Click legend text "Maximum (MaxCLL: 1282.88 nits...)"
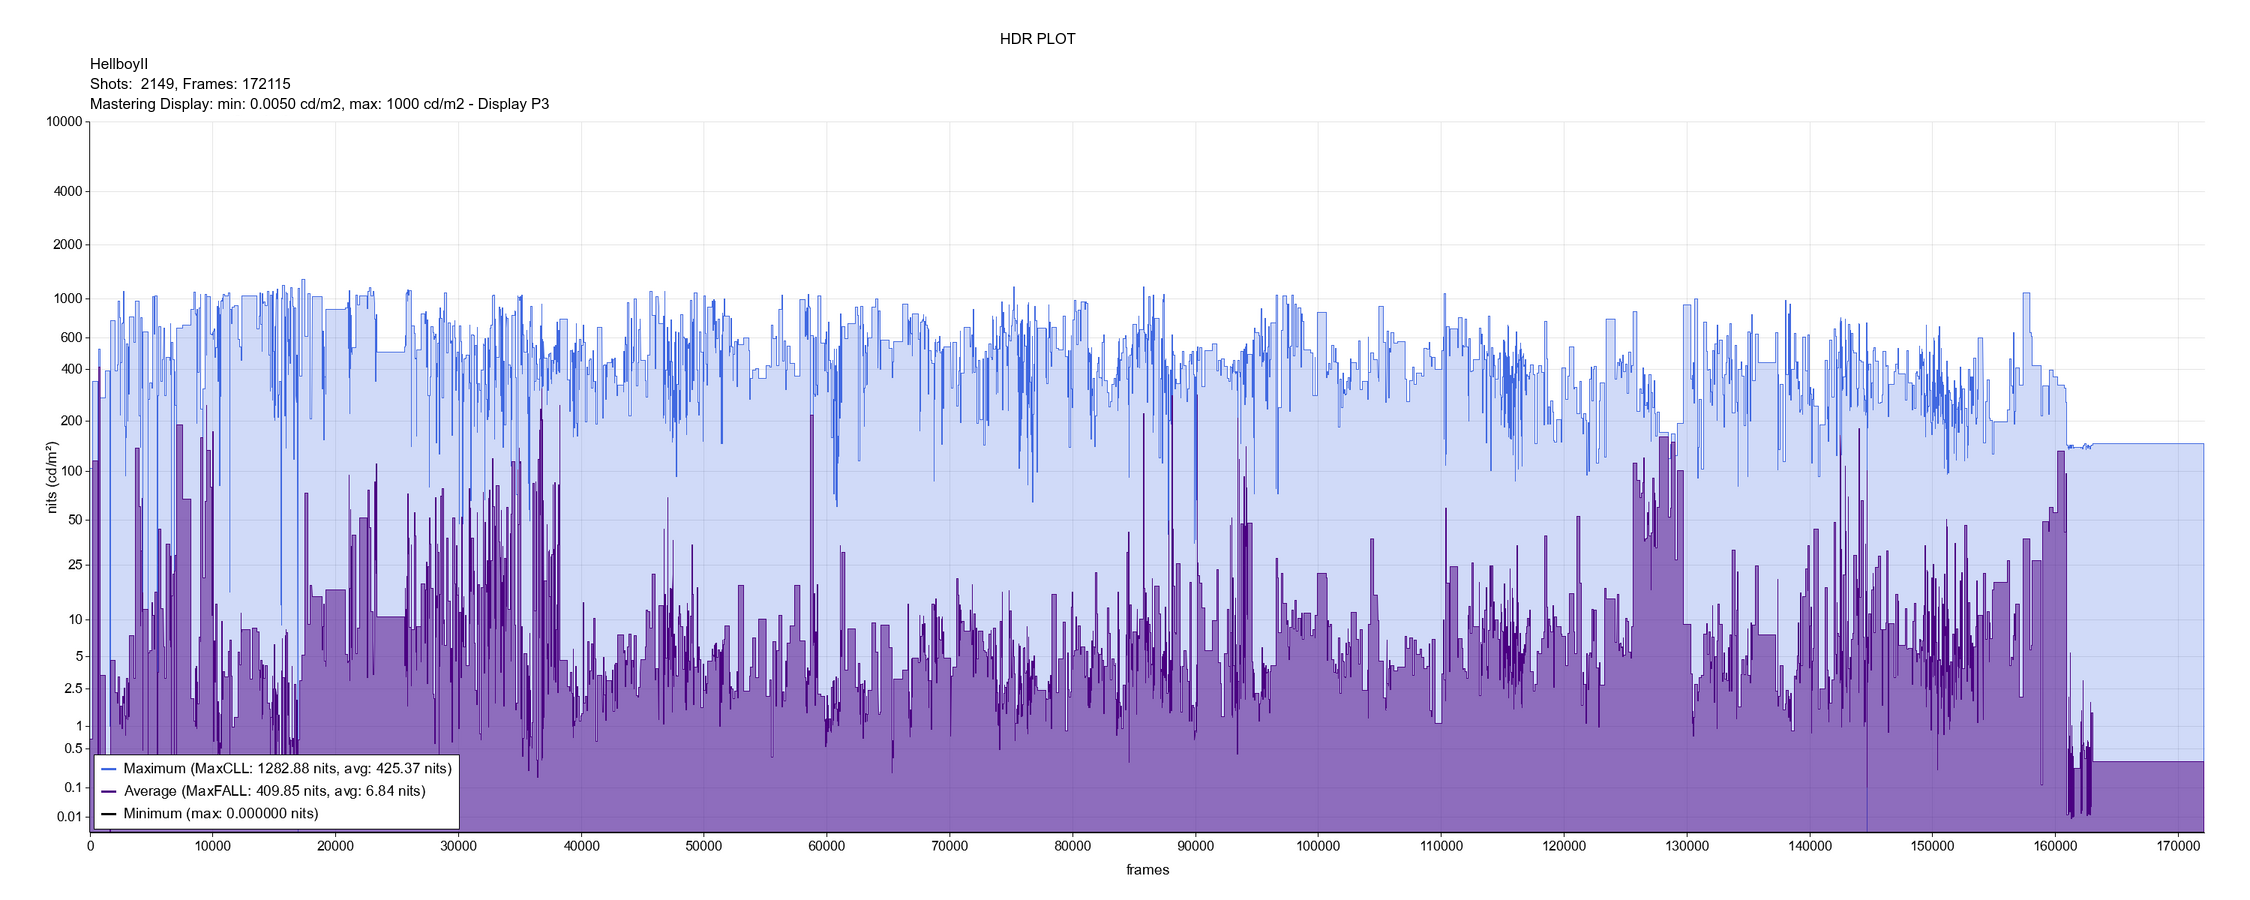This screenshot has height=900, width=2250. pyautogui.click(x=288, y=769)
